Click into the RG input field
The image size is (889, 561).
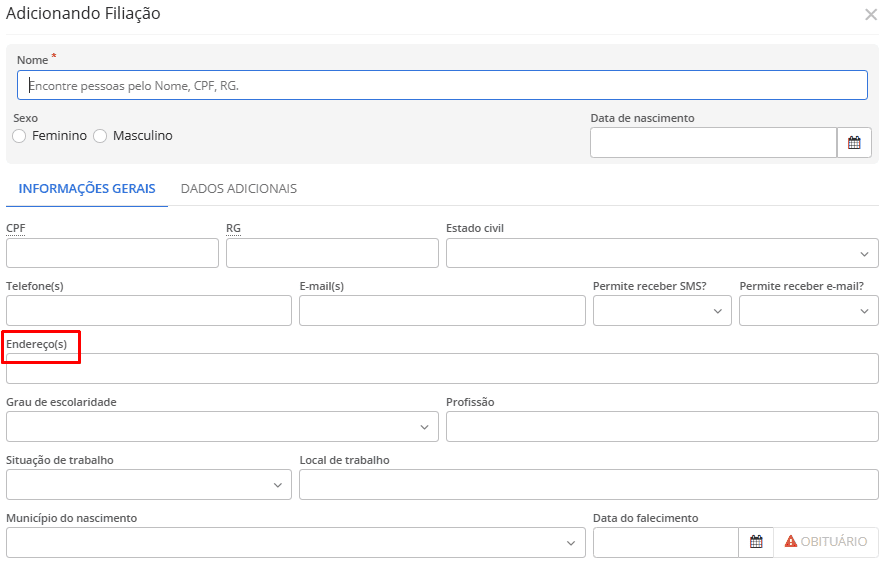click(x=332, y=254)
